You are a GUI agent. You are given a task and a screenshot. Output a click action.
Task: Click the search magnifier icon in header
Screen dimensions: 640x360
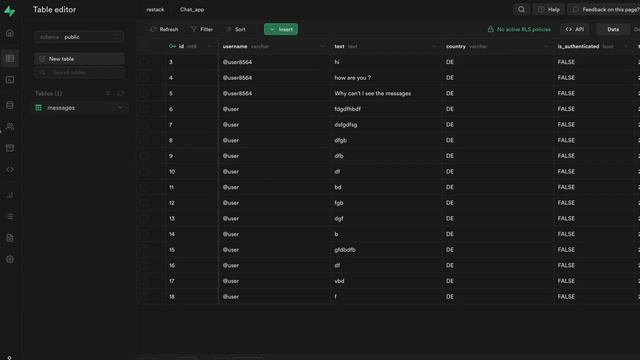click(x=521, y=9)
